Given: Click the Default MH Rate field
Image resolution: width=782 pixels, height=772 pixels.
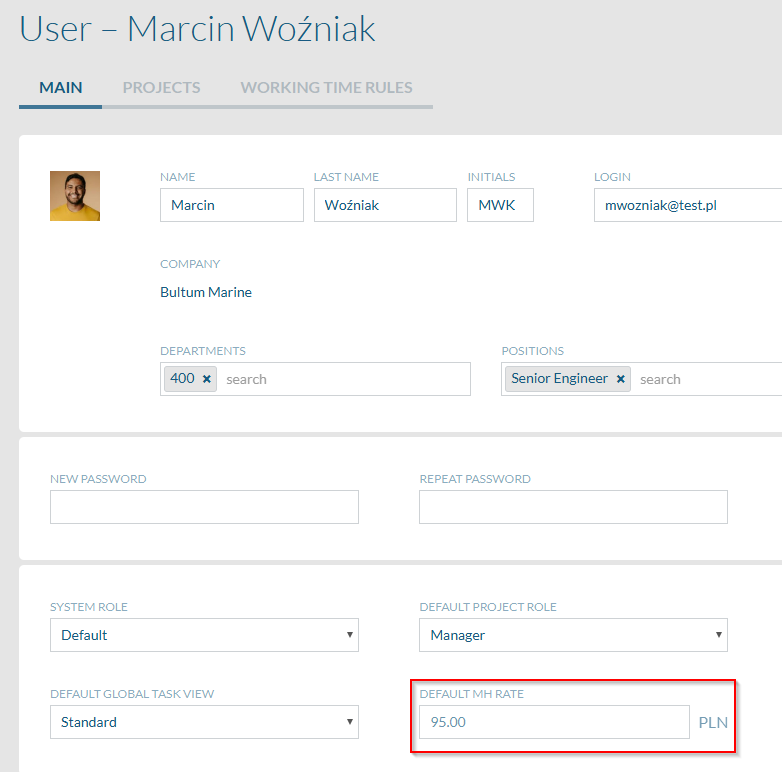Looking at the screenshot, I should 554,722.
